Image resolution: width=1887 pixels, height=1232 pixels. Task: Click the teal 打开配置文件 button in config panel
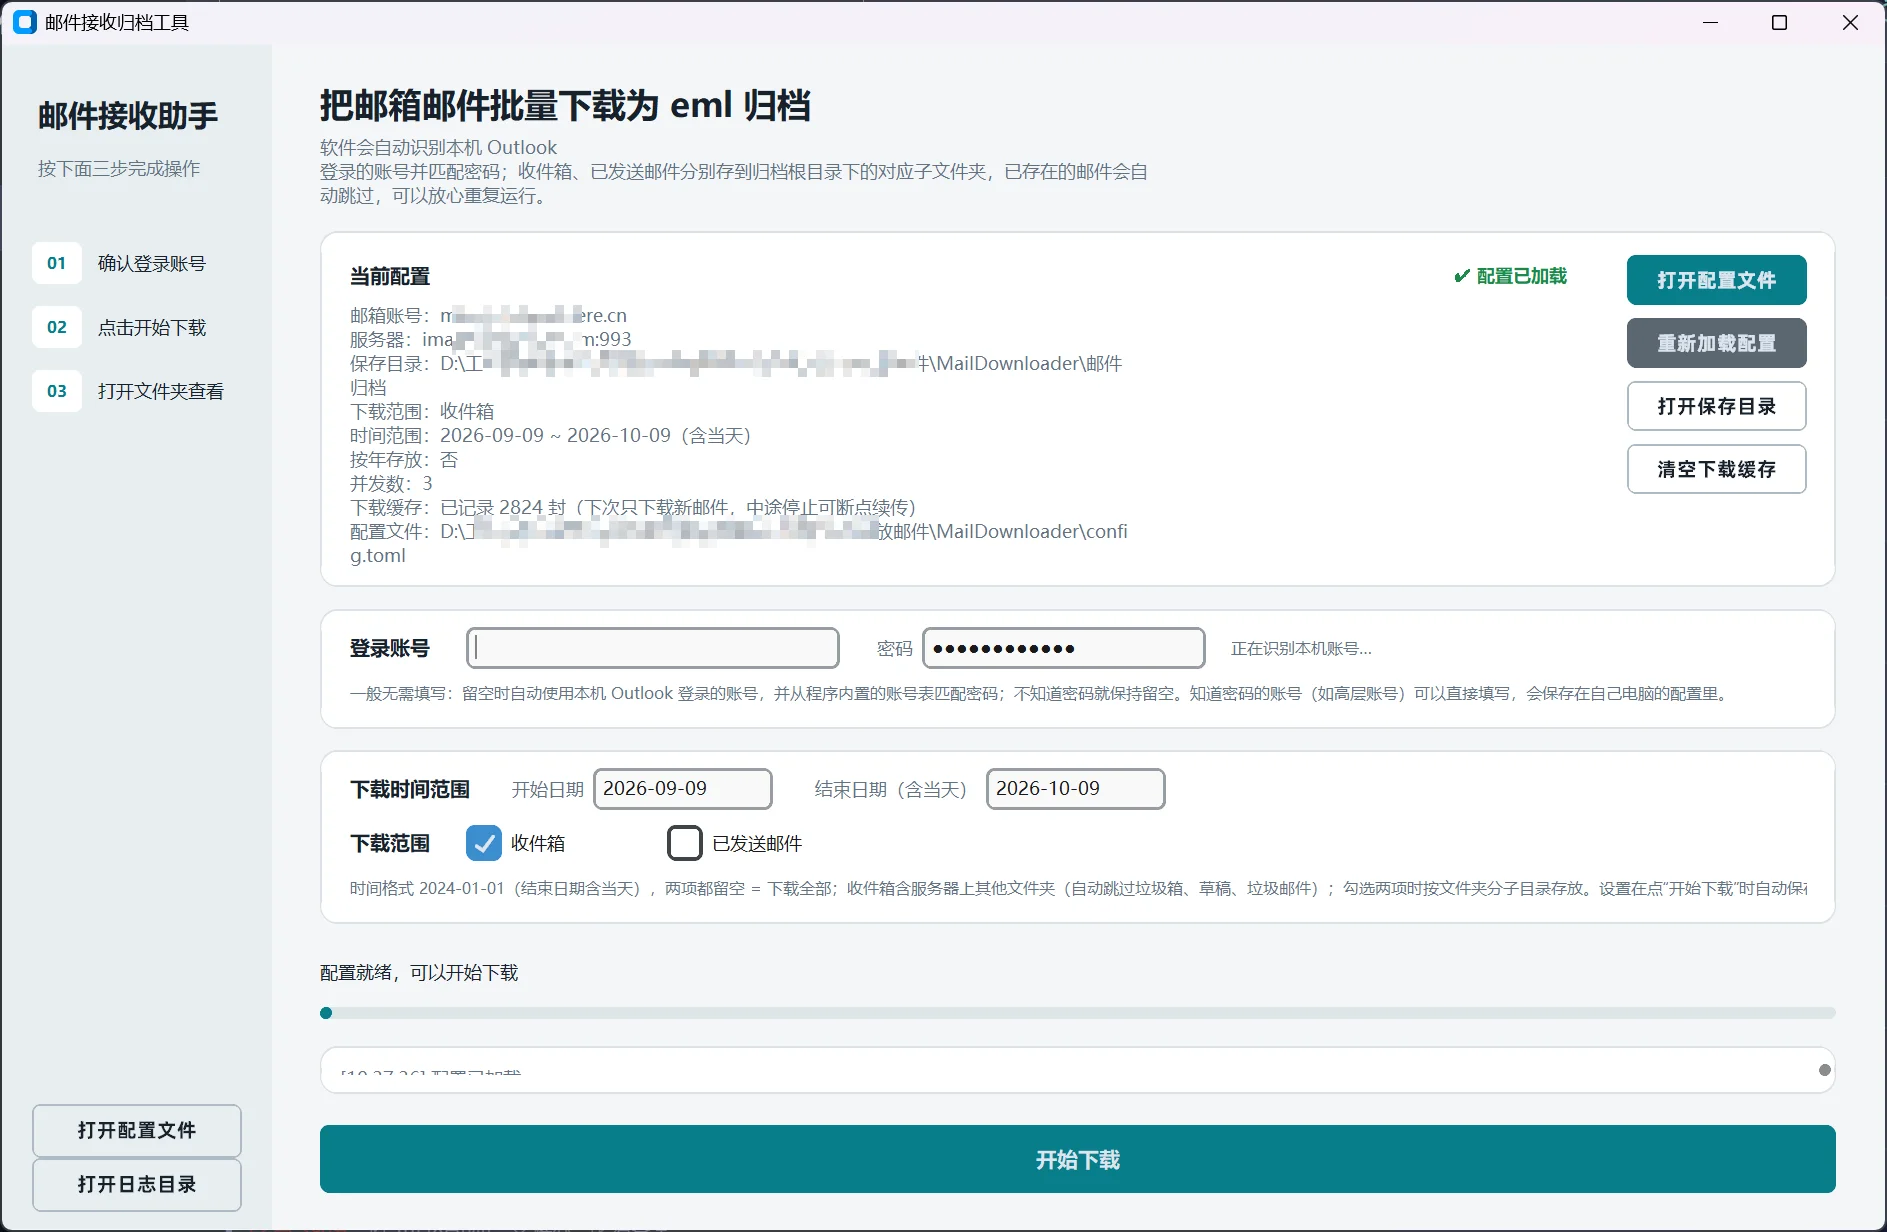point(1716,280)
